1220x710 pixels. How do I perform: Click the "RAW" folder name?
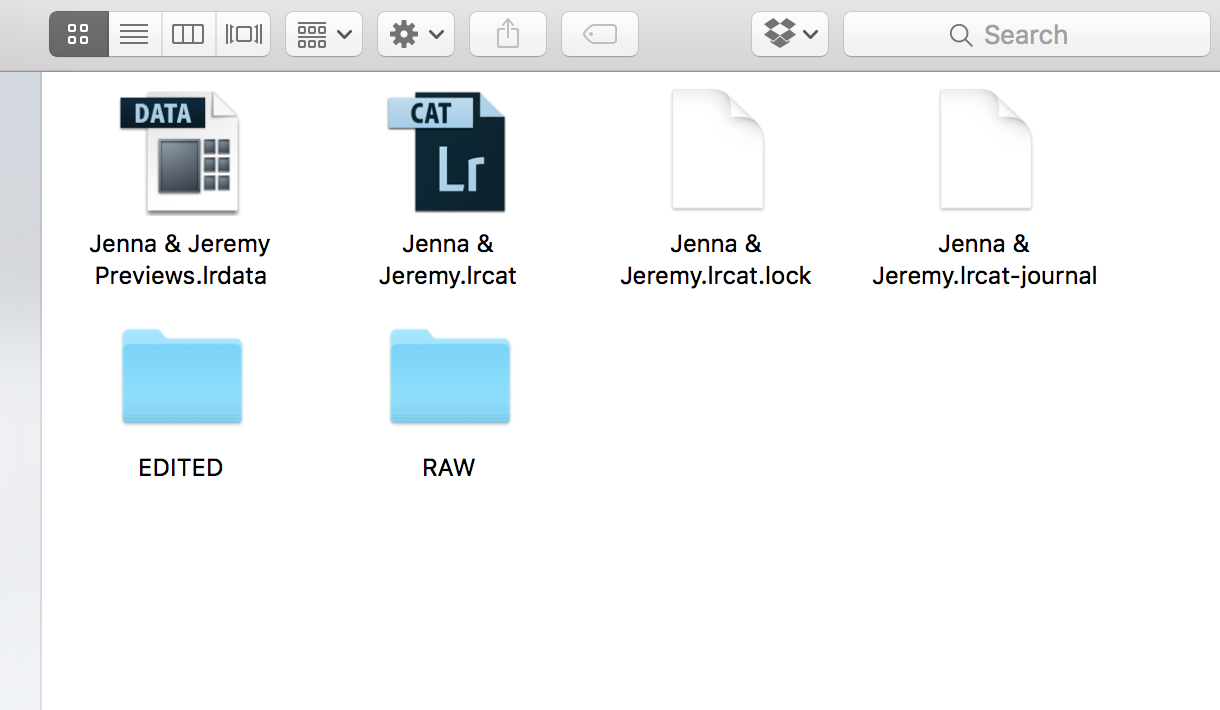coord(449,467)
